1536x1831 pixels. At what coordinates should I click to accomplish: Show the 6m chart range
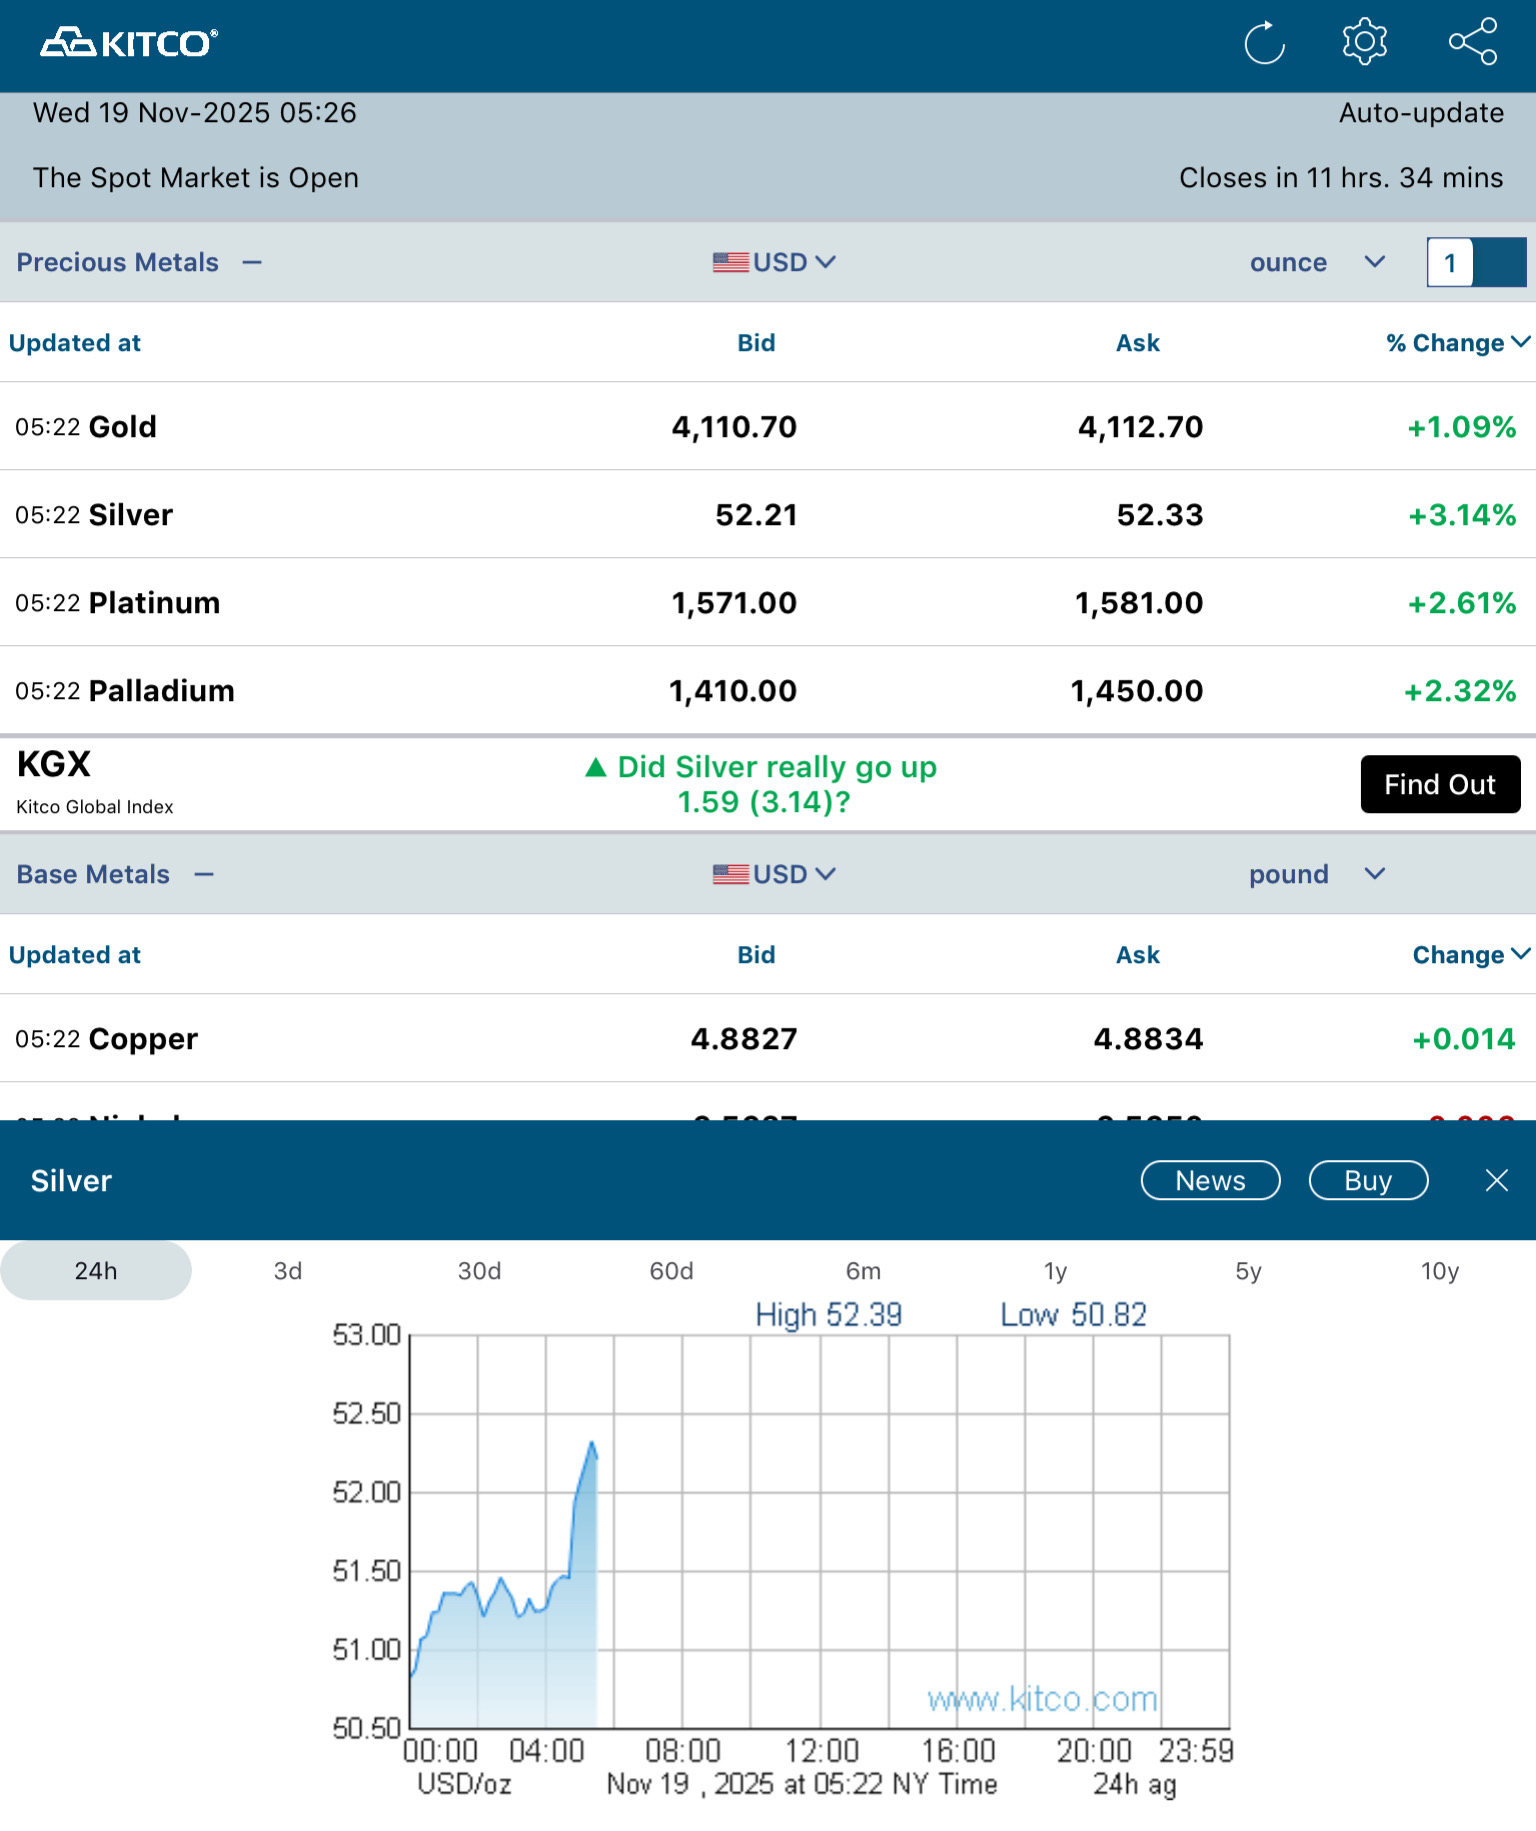tap(864, 1270)
